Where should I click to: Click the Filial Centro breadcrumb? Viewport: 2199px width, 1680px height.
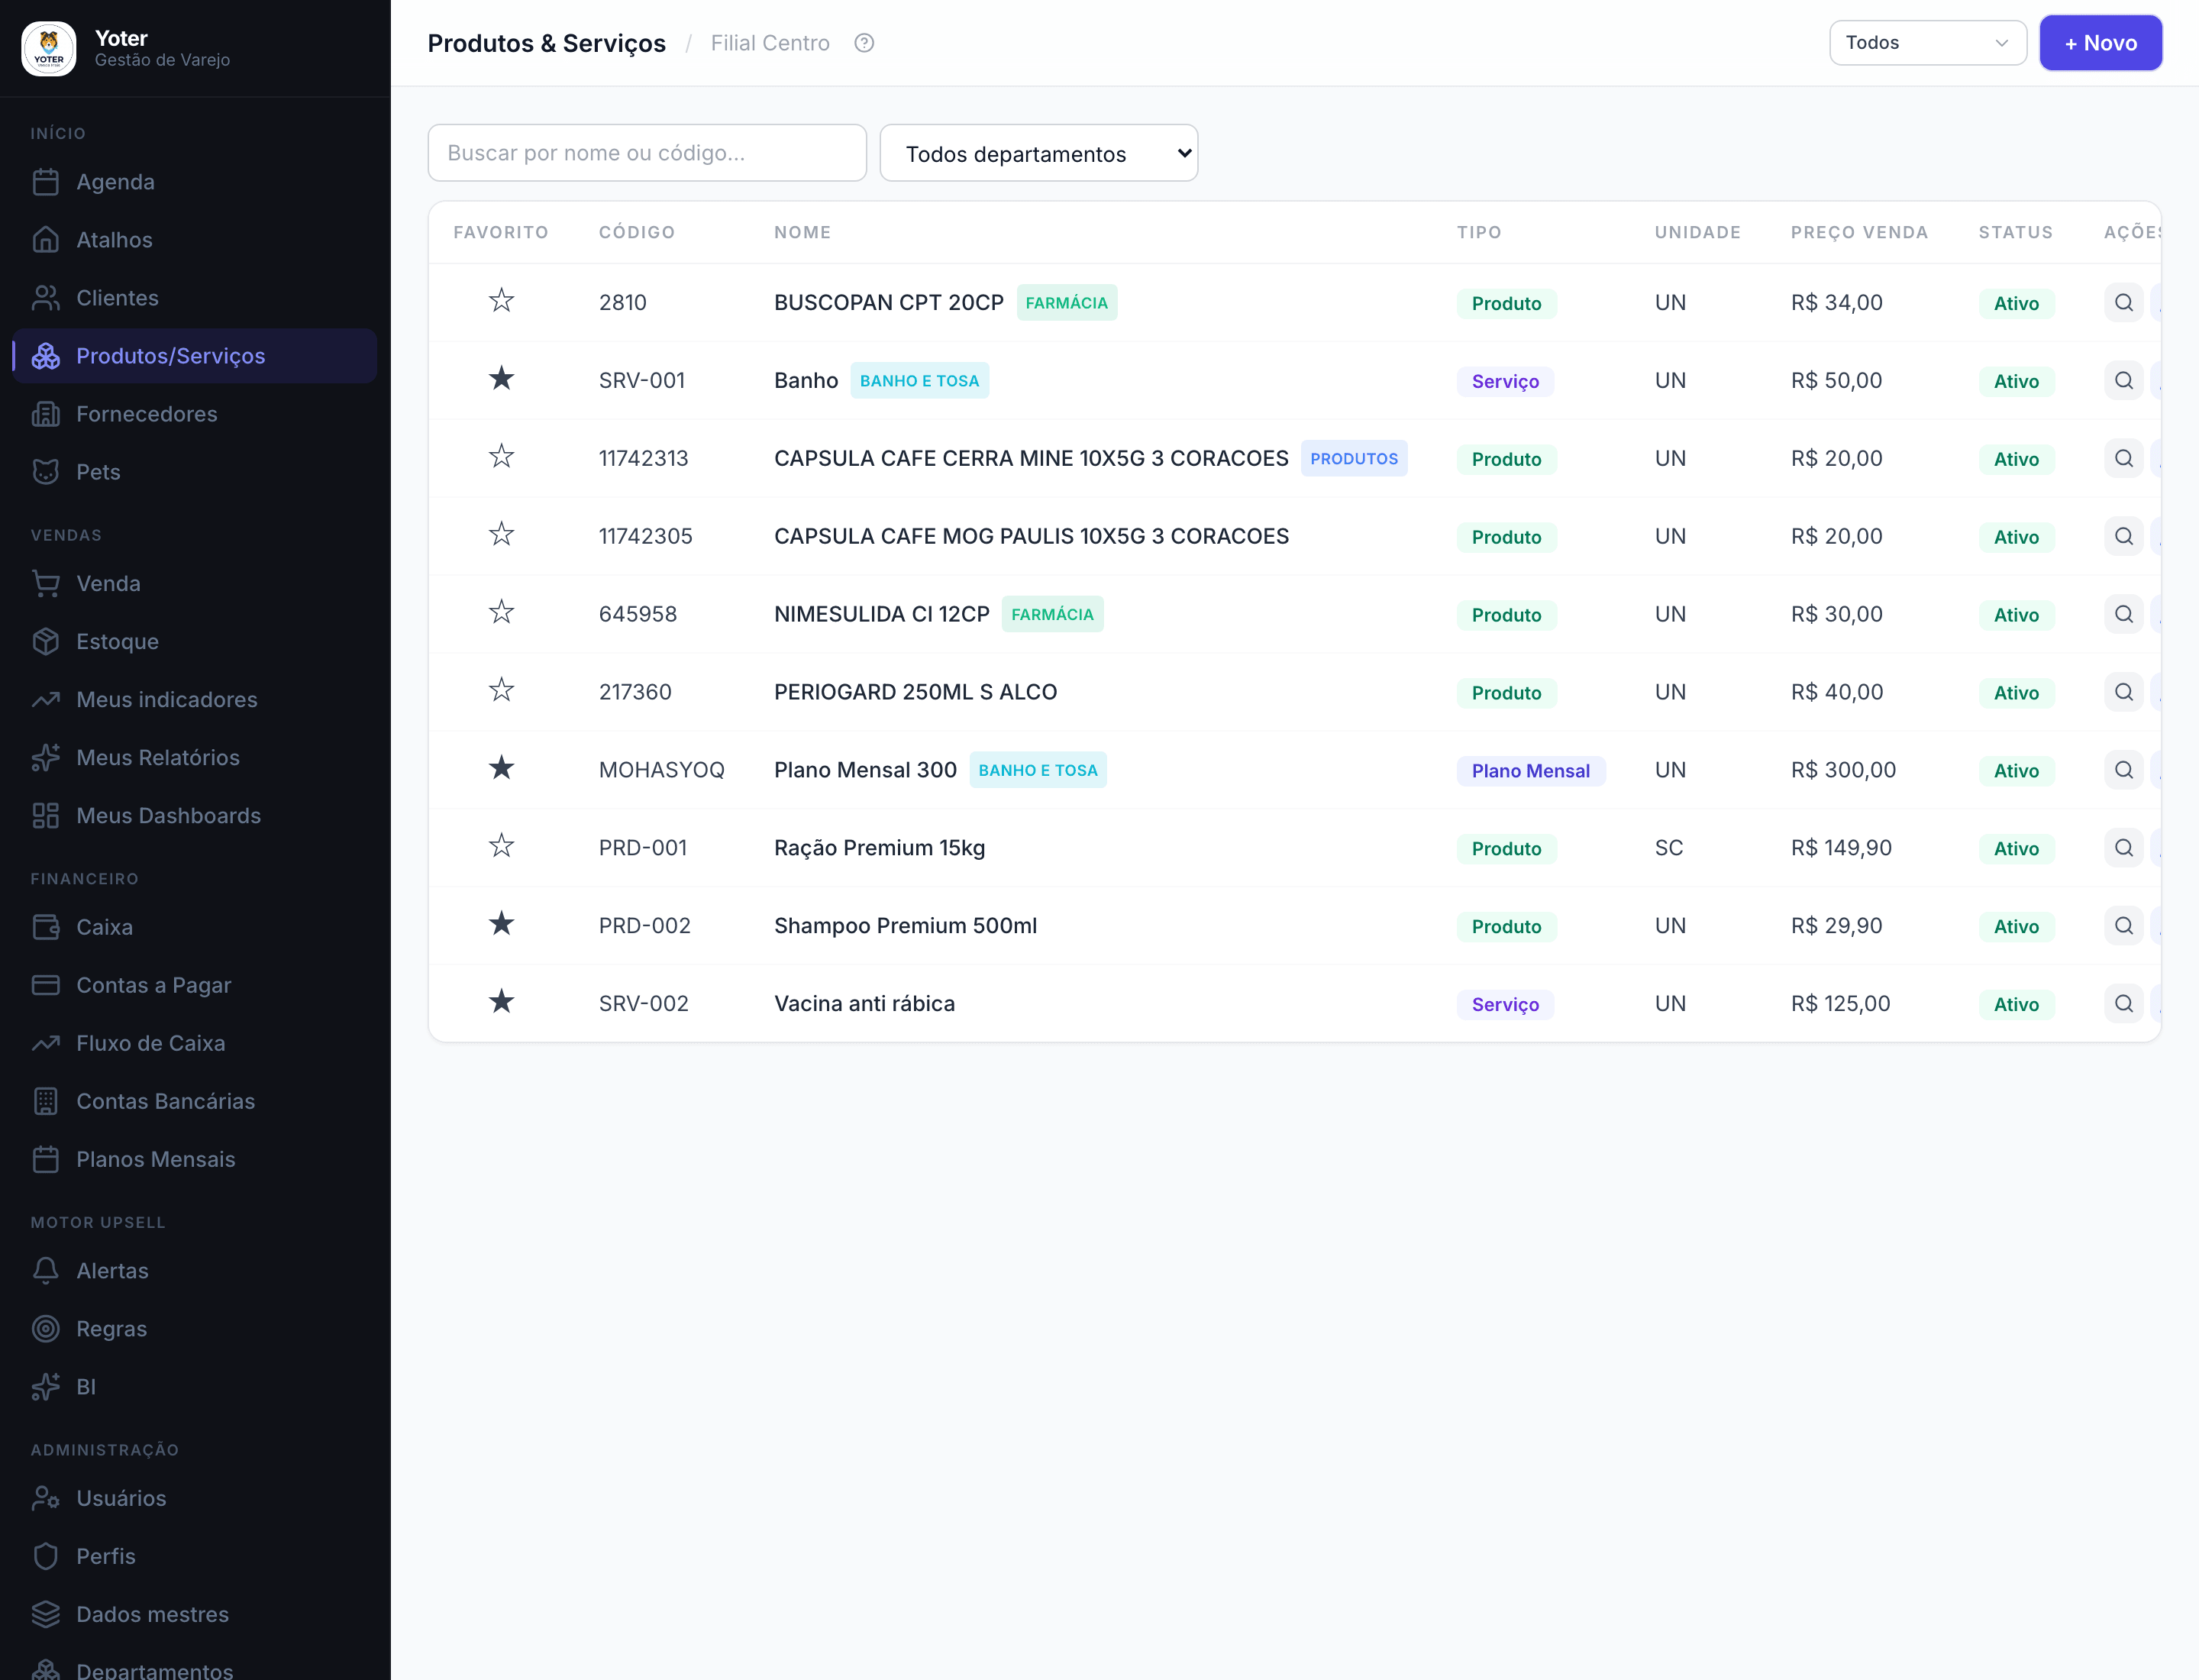770,43
